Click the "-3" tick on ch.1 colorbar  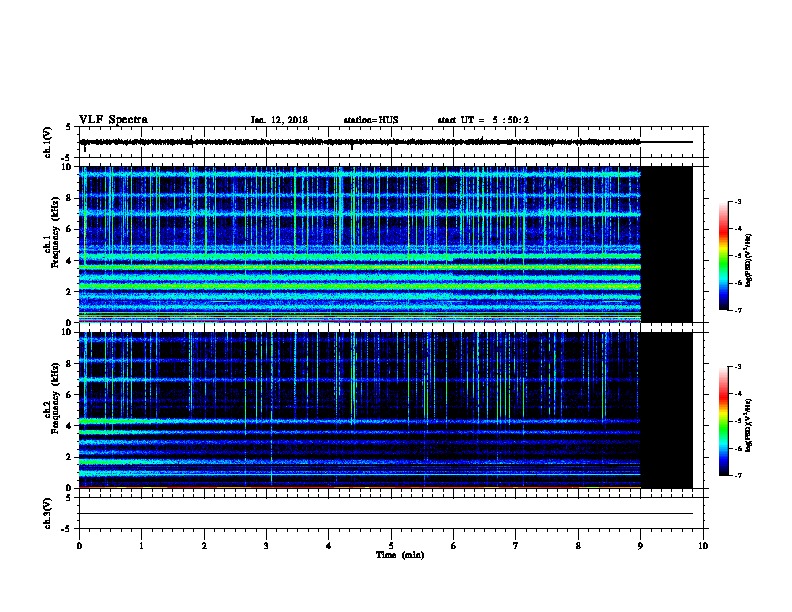click(x=737, y=201)
